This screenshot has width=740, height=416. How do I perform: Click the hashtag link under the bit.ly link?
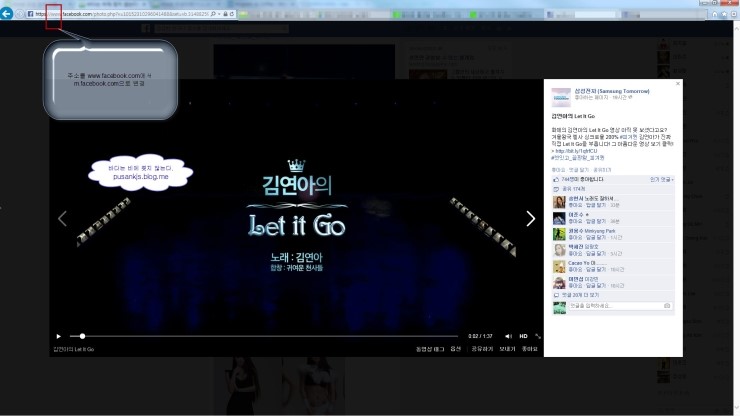578,158
